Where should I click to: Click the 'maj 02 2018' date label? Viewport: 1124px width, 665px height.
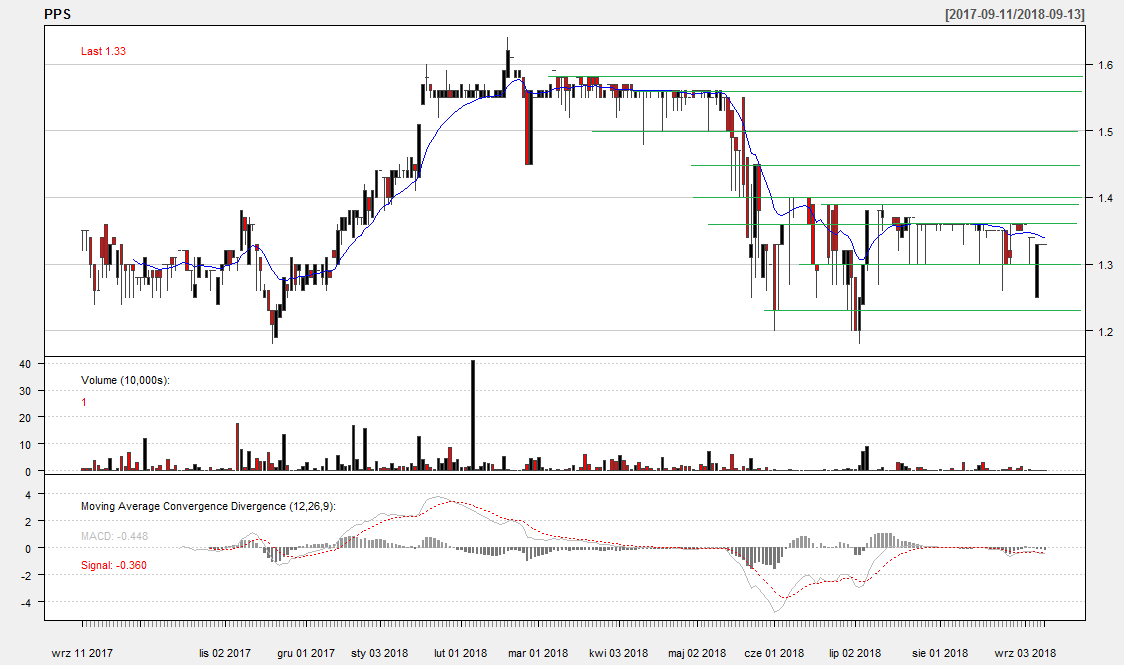click(697, 653)
